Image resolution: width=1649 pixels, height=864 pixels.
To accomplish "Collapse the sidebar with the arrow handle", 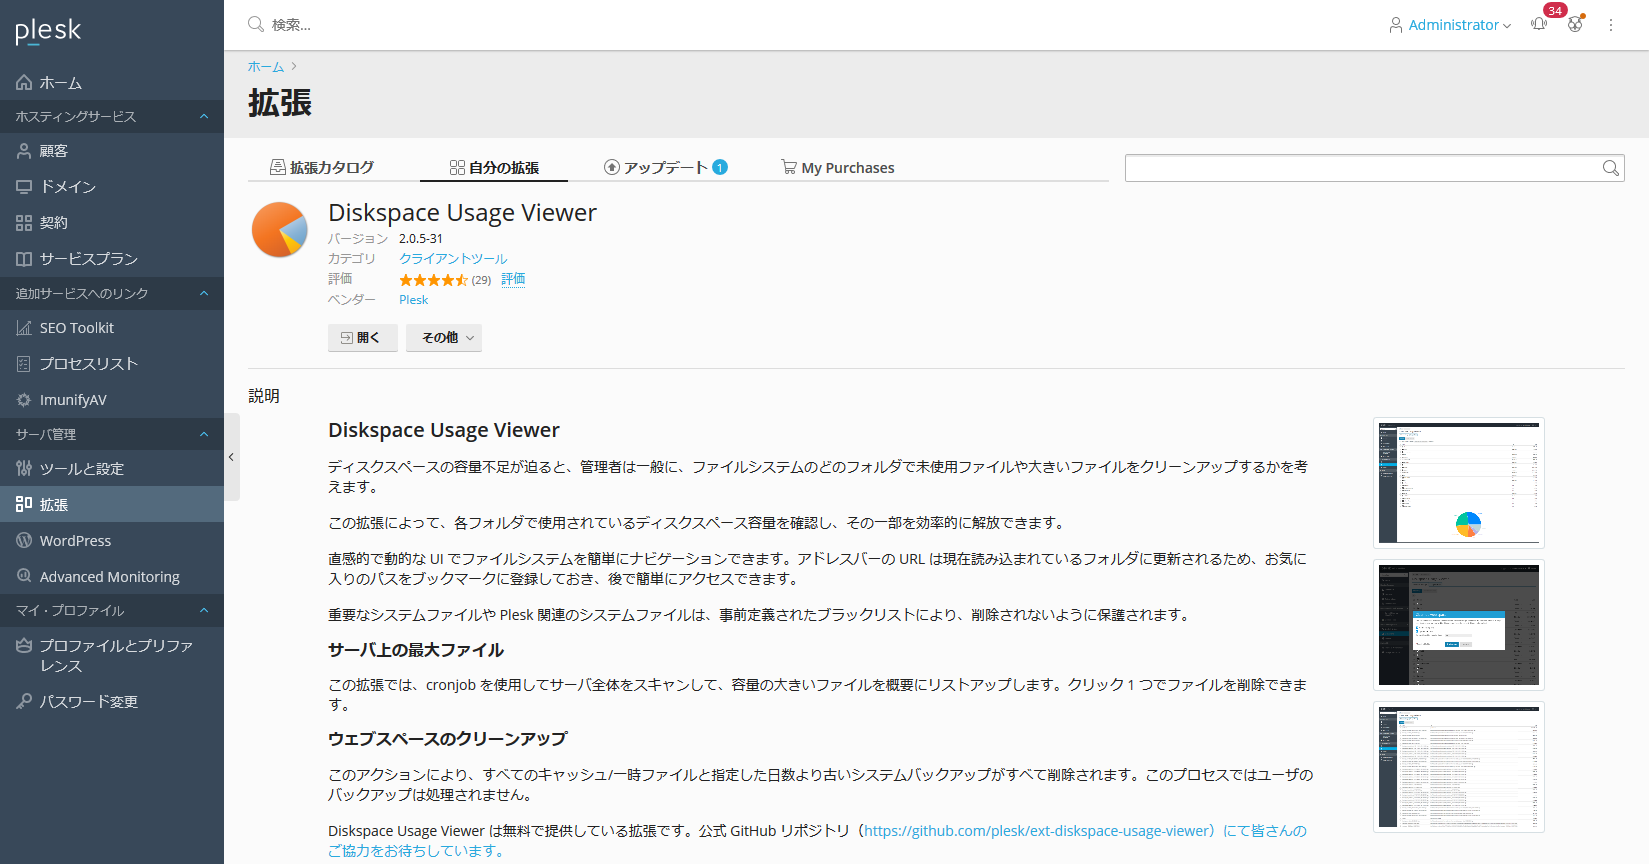I will (x=231, y=457).
